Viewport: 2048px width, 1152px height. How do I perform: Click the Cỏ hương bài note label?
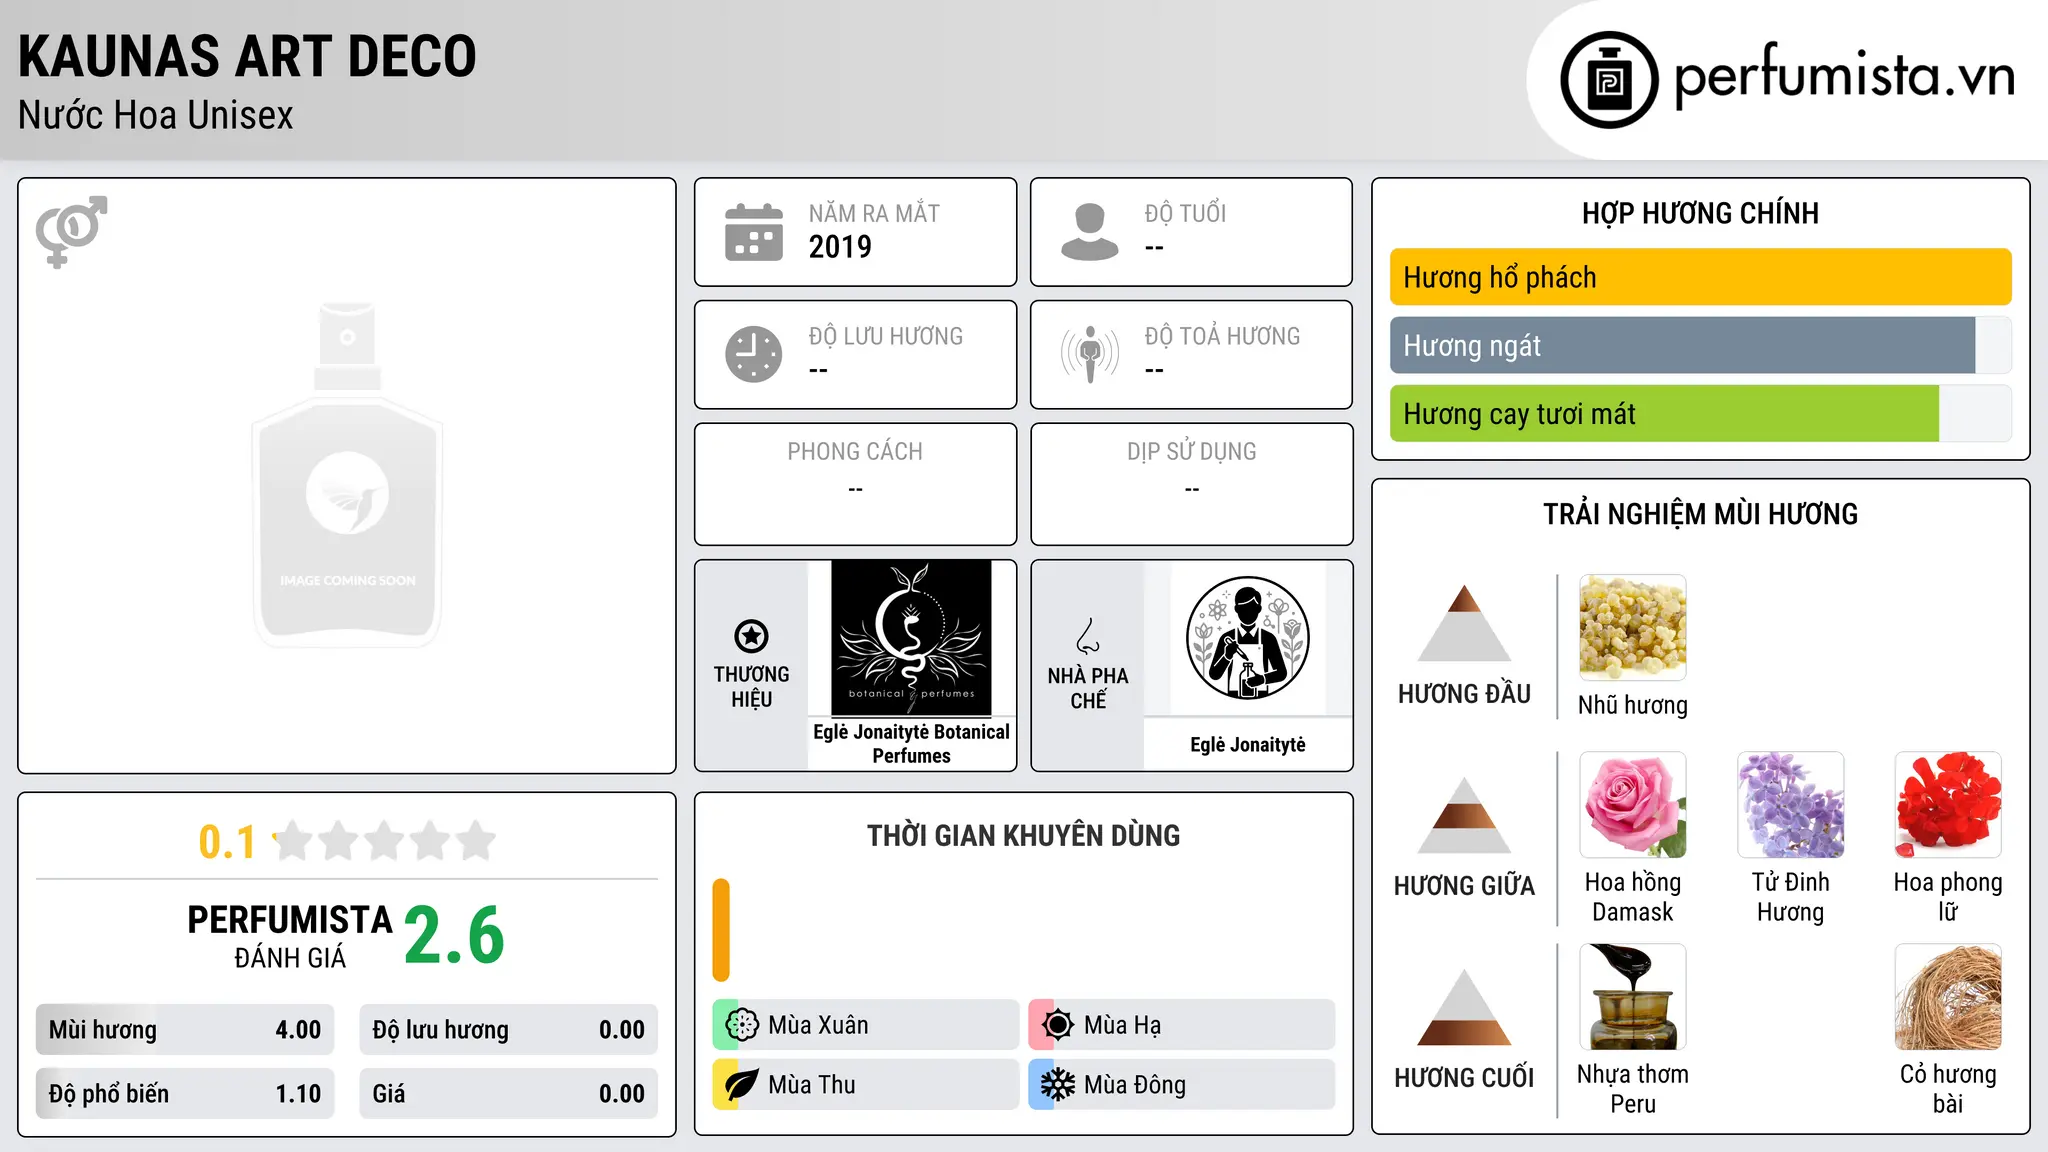tap(1948, 1089)
